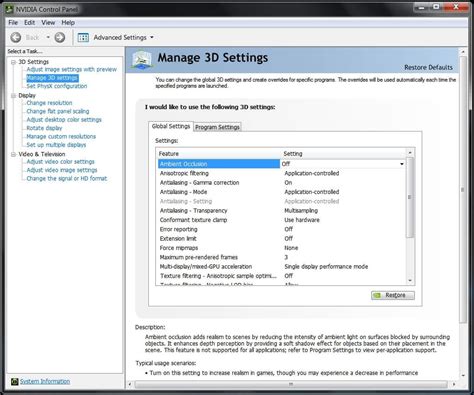Select Texture filtering - Anisotropic sample row
474x395 pixels.
click(282, 276)
